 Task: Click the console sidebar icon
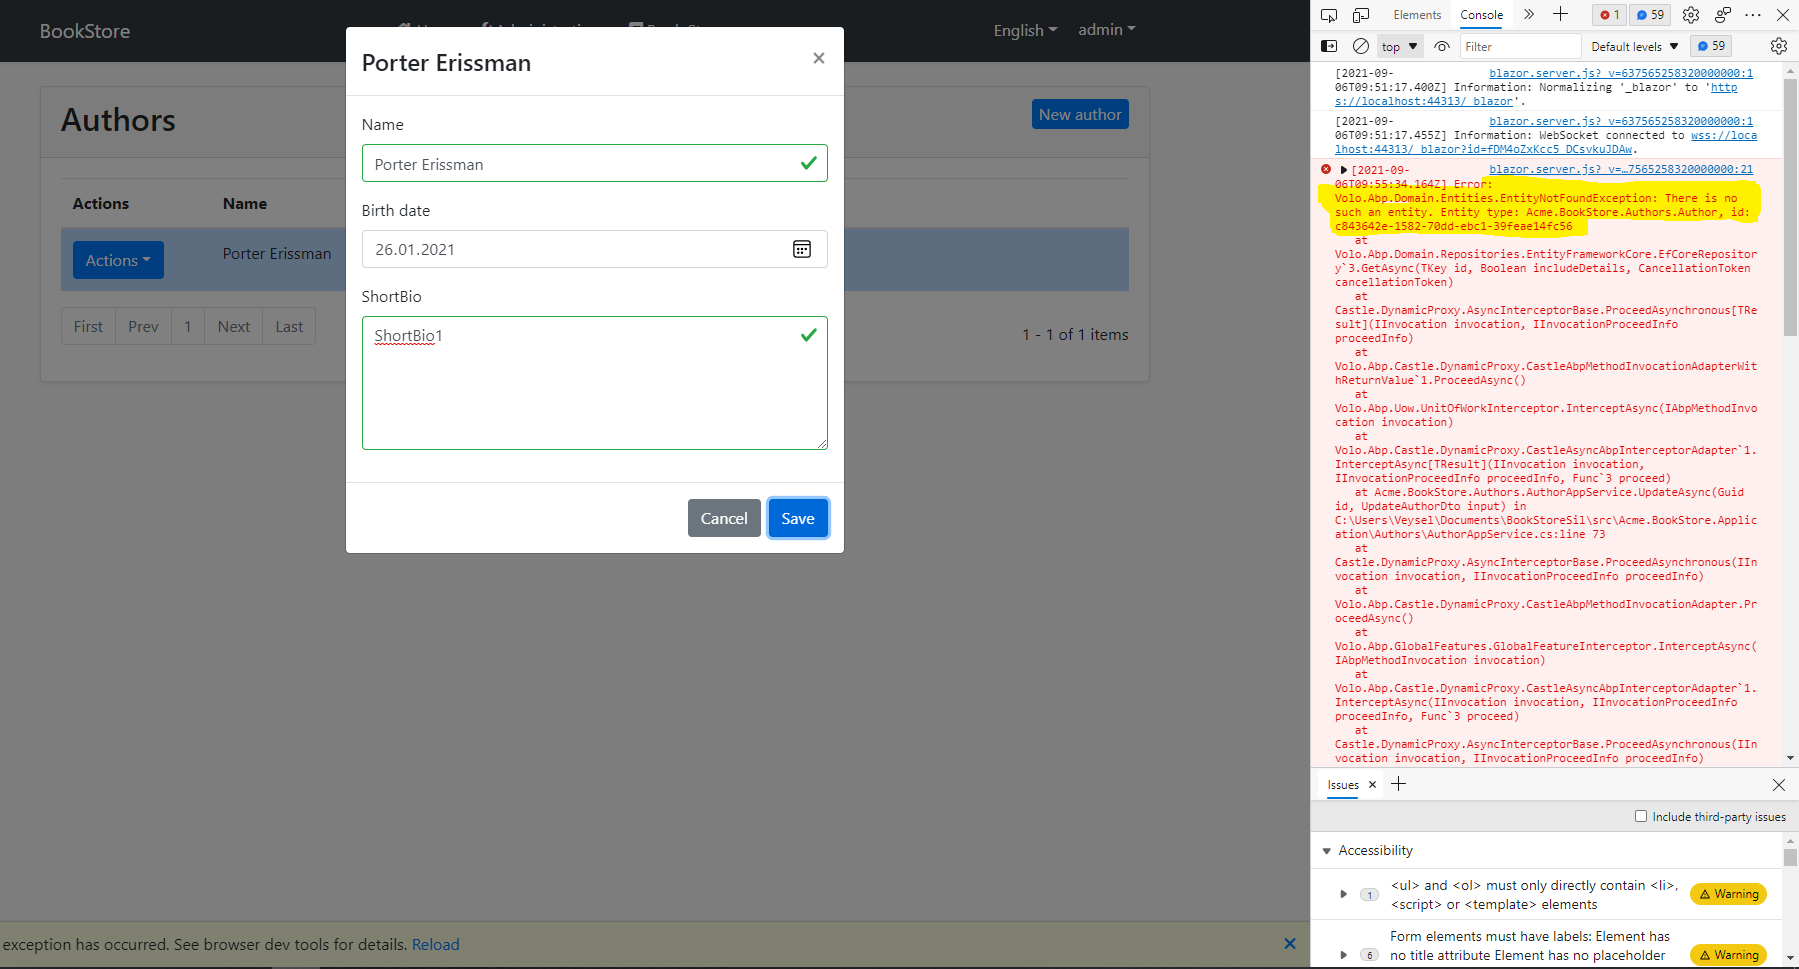click(1330, 46)
